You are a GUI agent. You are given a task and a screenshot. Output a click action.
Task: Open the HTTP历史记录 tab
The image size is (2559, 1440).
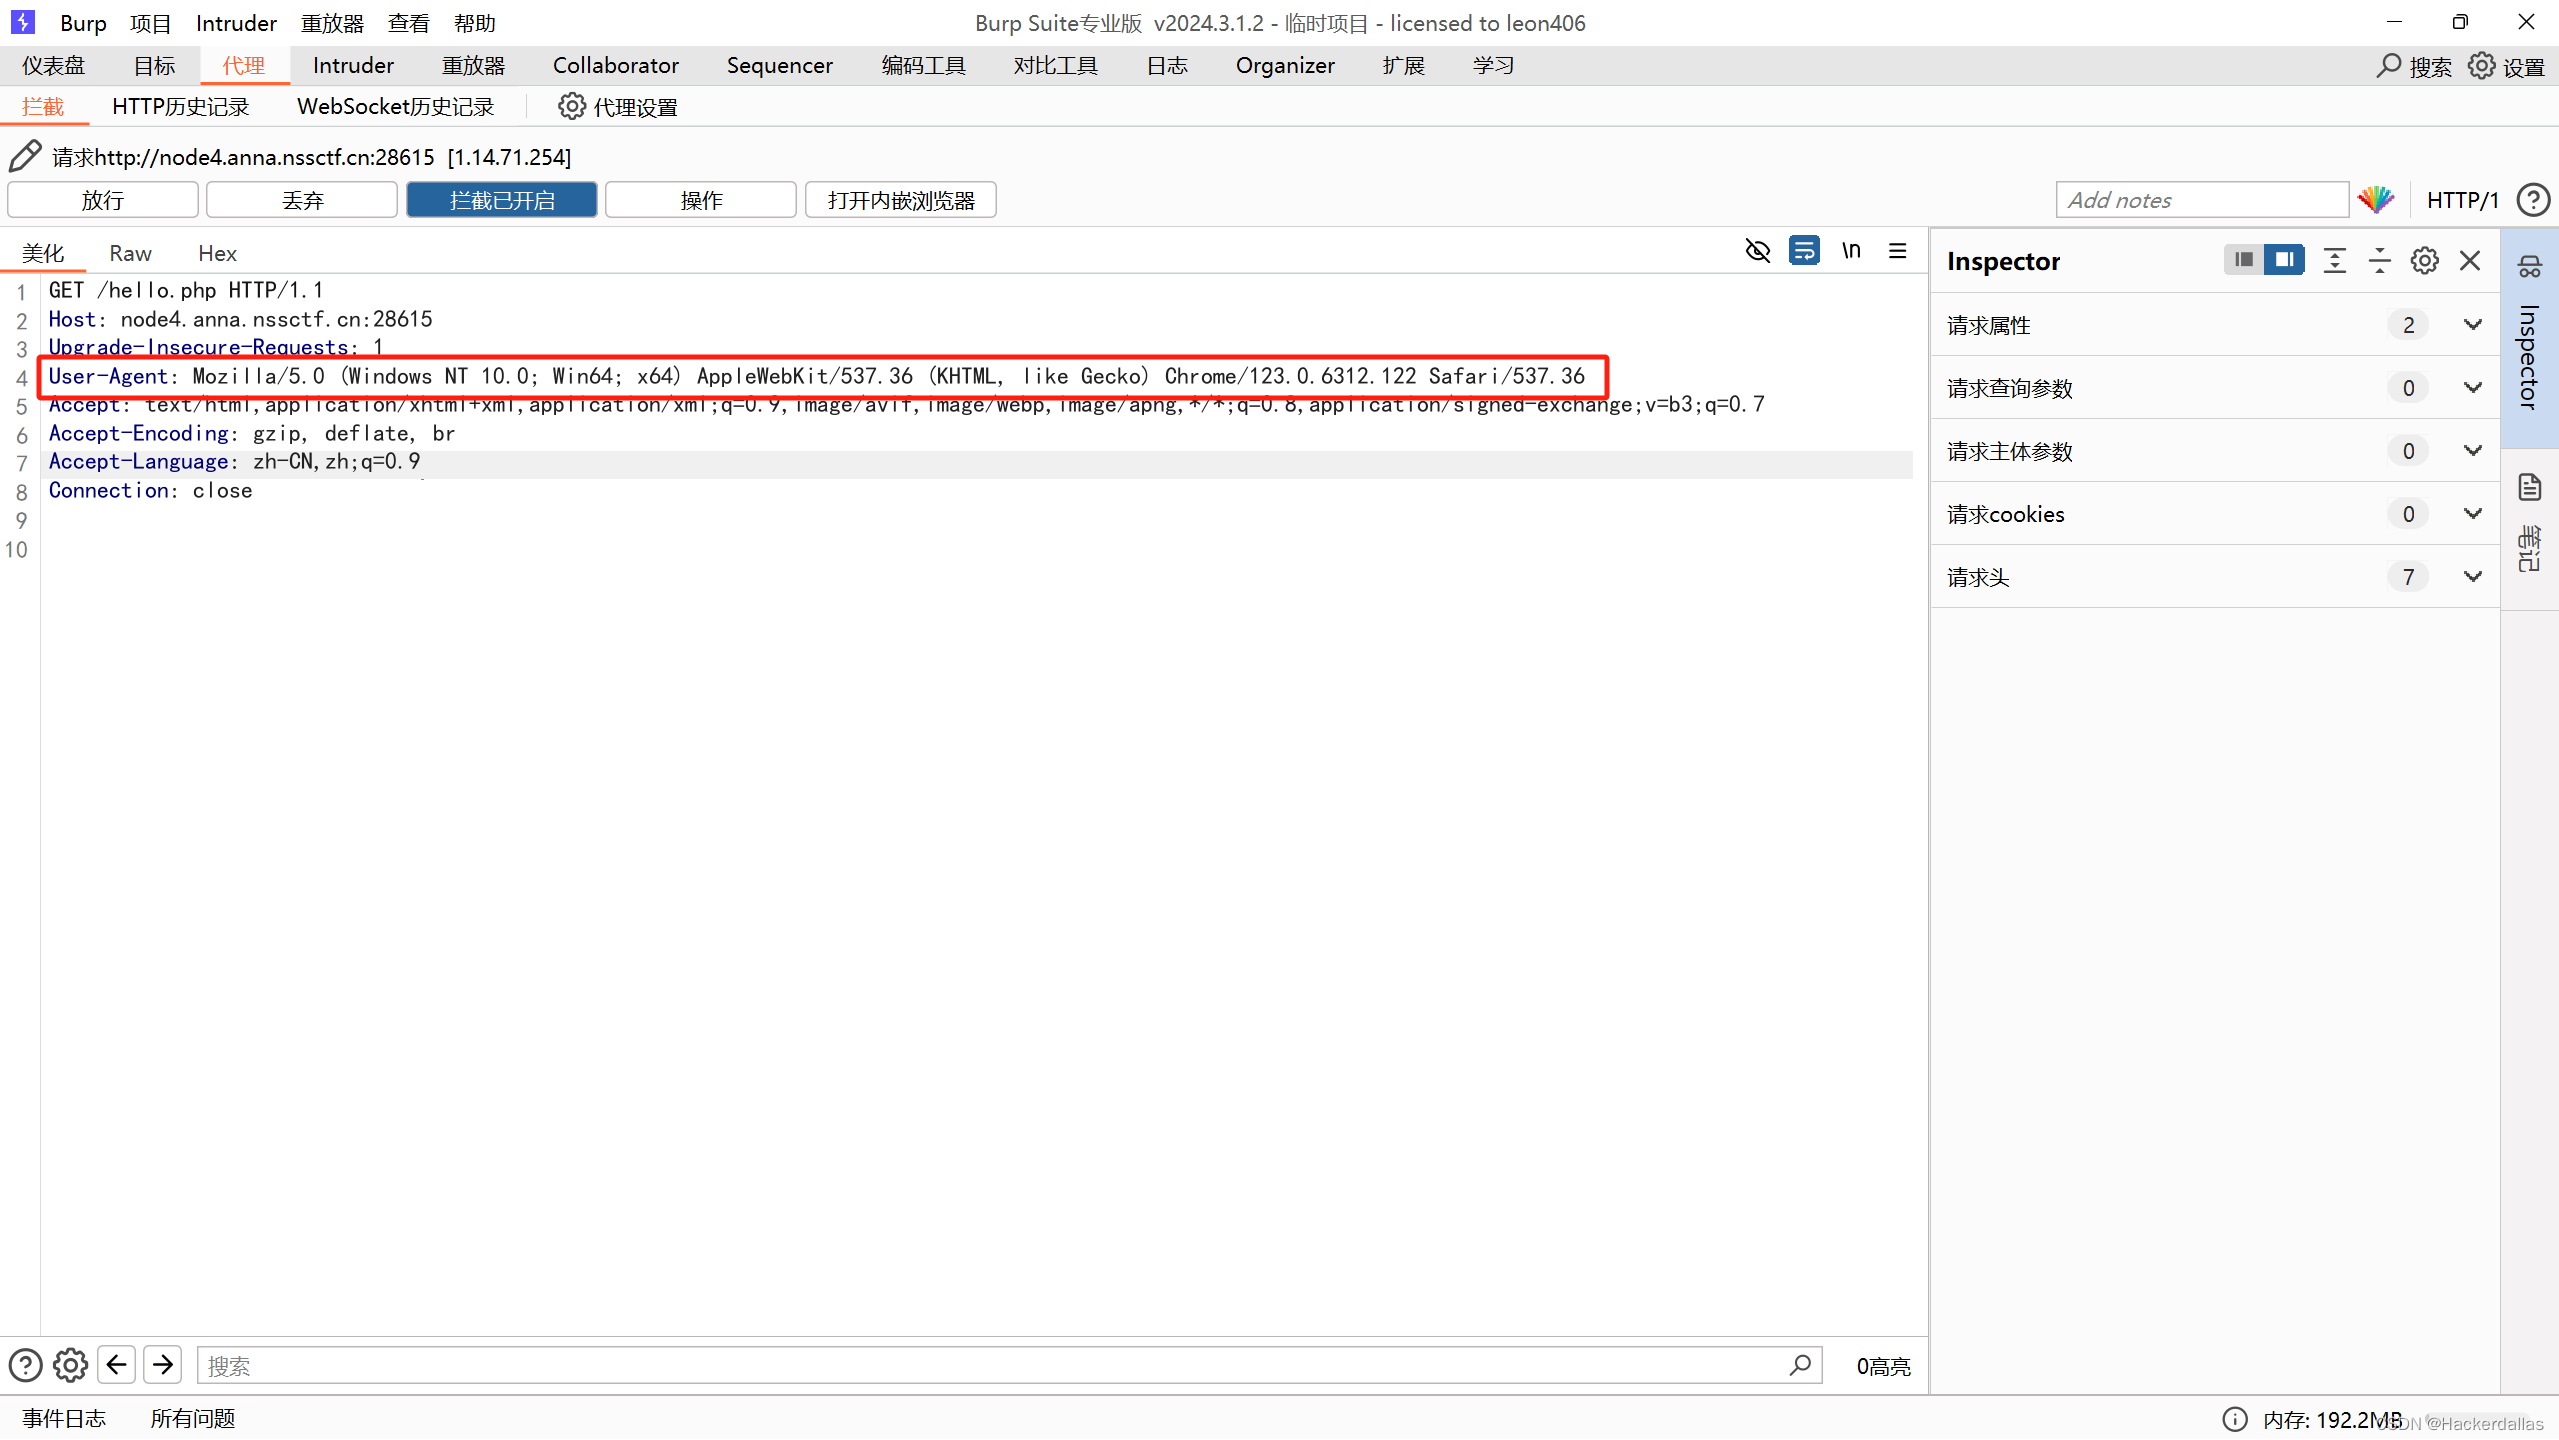pyautogui.click(x=180, y=107)
